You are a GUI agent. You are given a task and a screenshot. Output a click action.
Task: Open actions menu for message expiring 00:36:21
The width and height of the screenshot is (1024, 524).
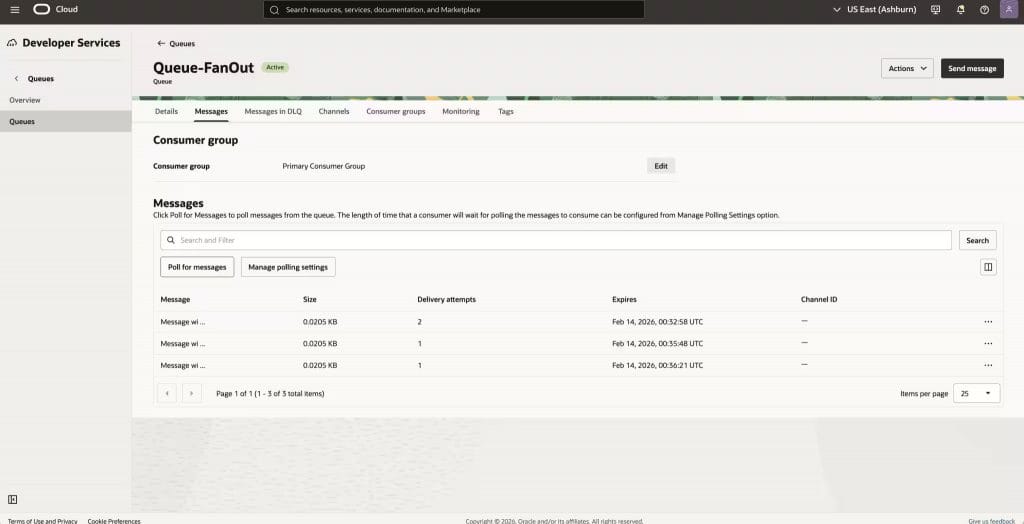click(x=988, y=365)
